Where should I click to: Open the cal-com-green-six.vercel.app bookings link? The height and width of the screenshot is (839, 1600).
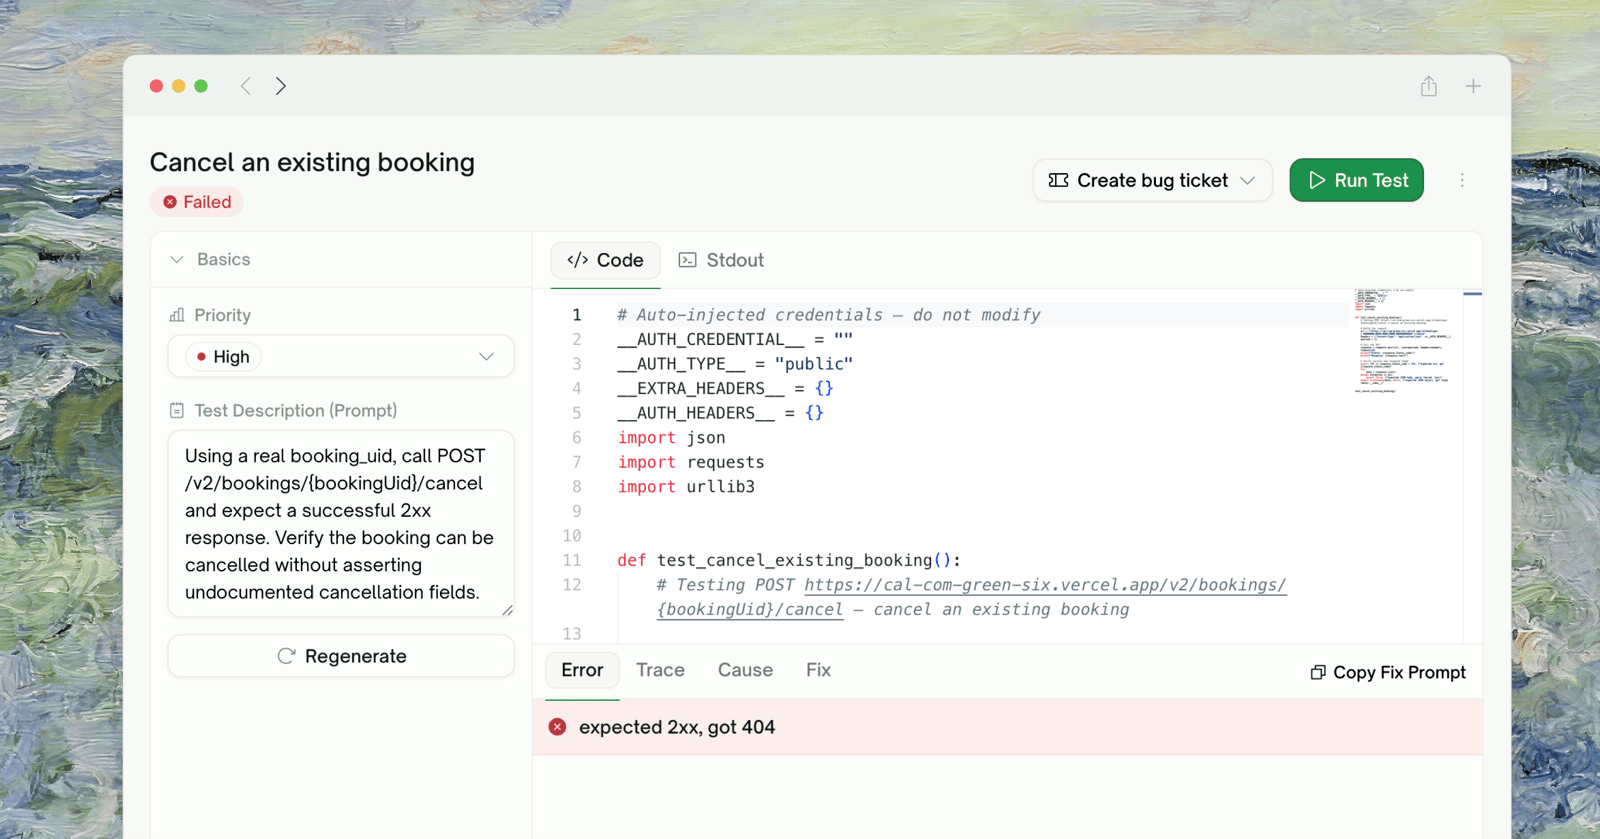pos(1045,585)
